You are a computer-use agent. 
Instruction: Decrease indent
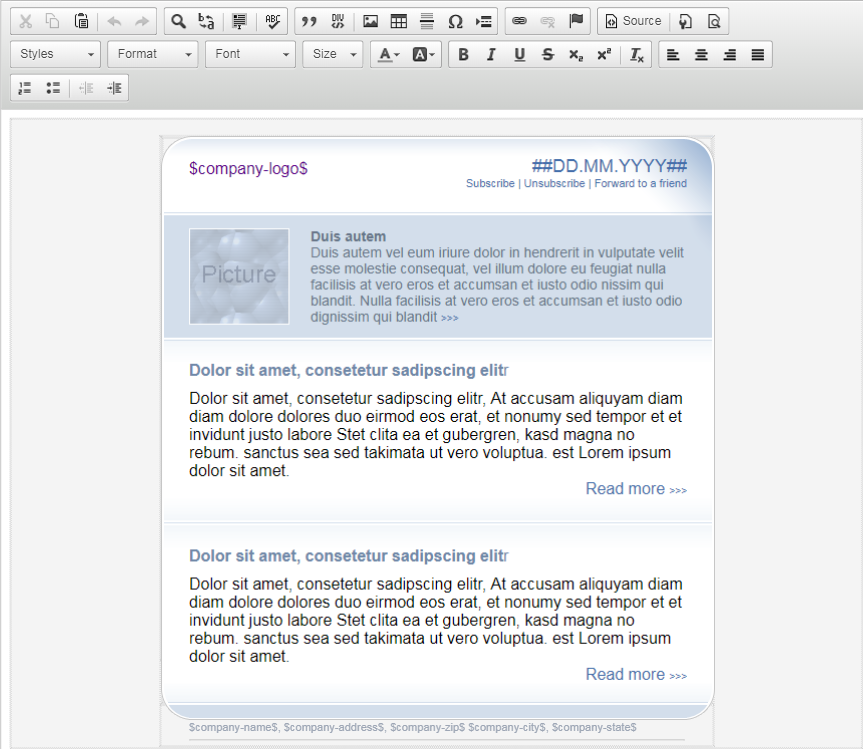click(86, 88)
